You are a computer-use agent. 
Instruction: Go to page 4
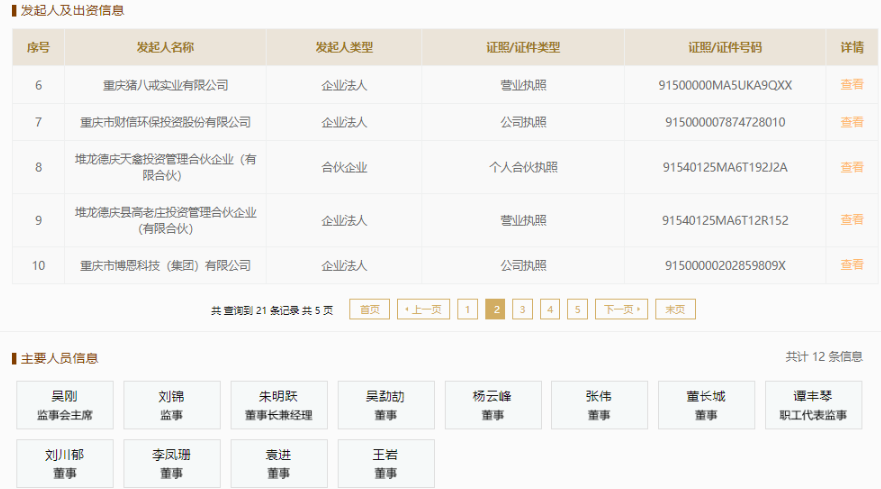pos(550,309)
